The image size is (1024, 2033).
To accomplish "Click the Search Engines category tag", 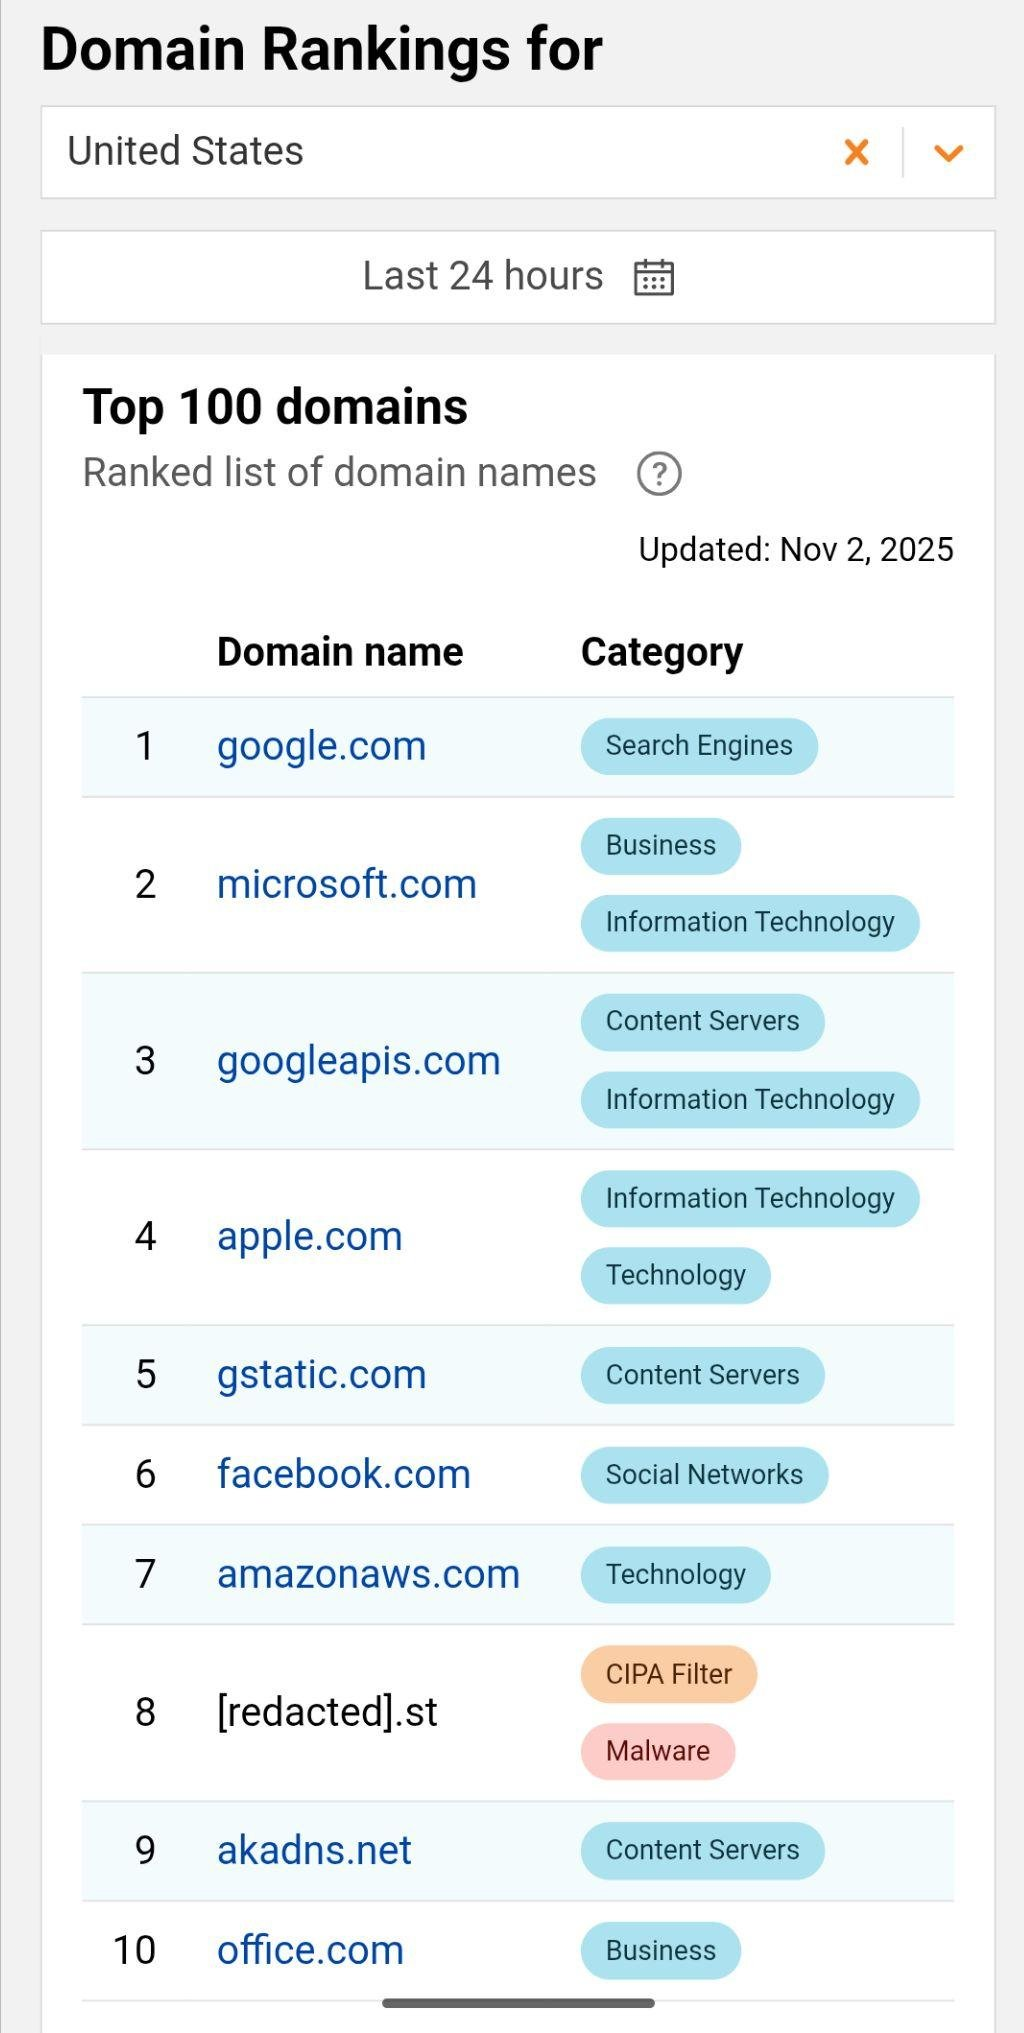I will 698,746.
